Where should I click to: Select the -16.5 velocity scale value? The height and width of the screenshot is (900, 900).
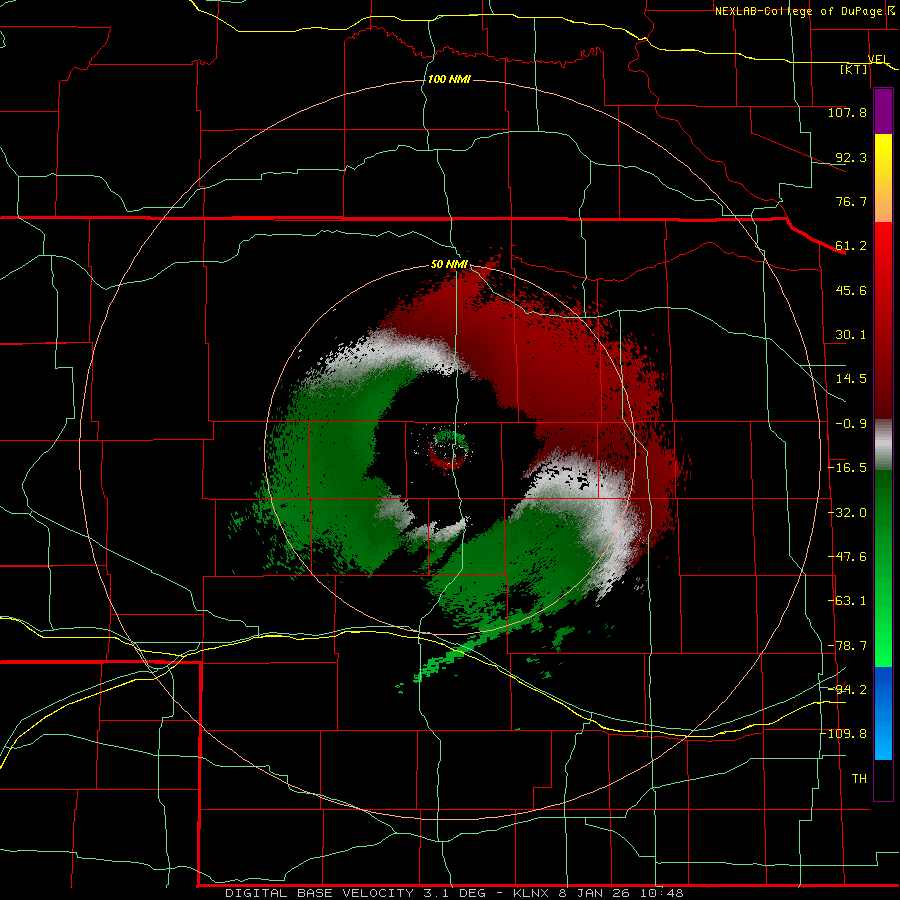point(847,468)
